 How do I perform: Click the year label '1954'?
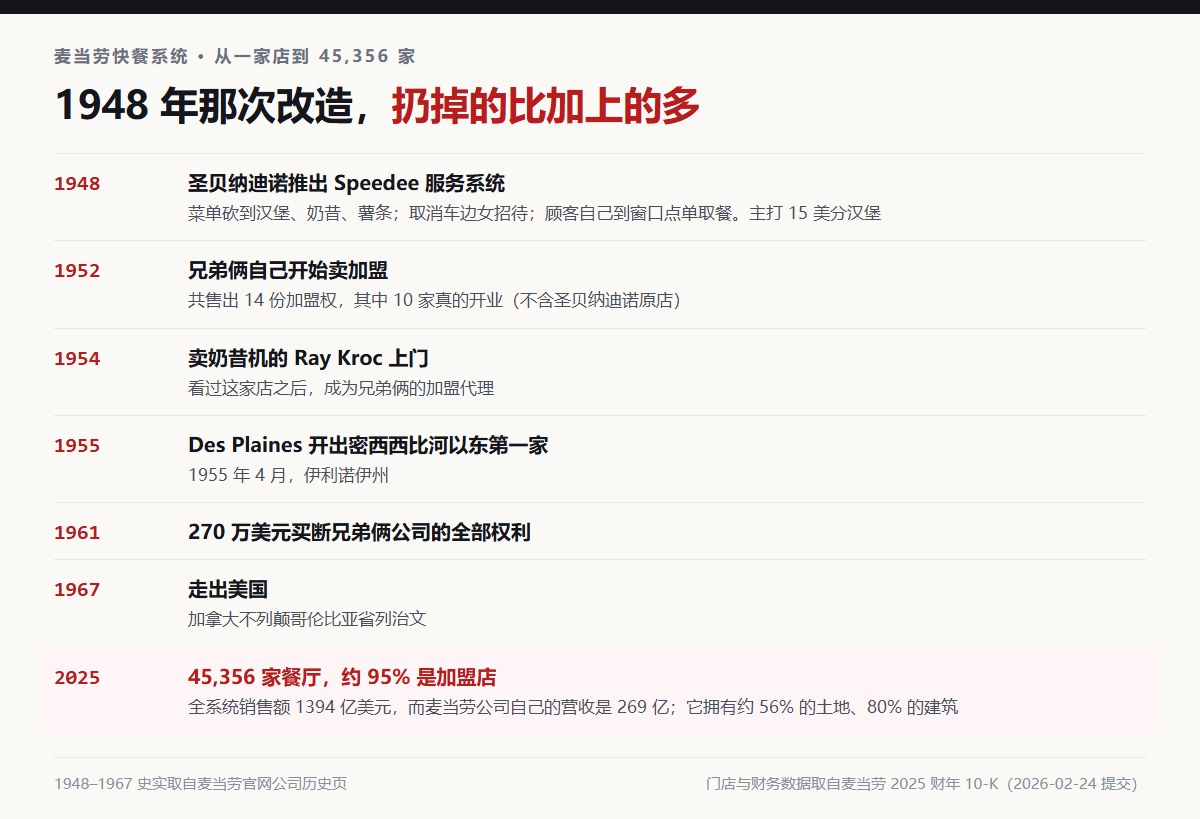click(x=77, y=359)
